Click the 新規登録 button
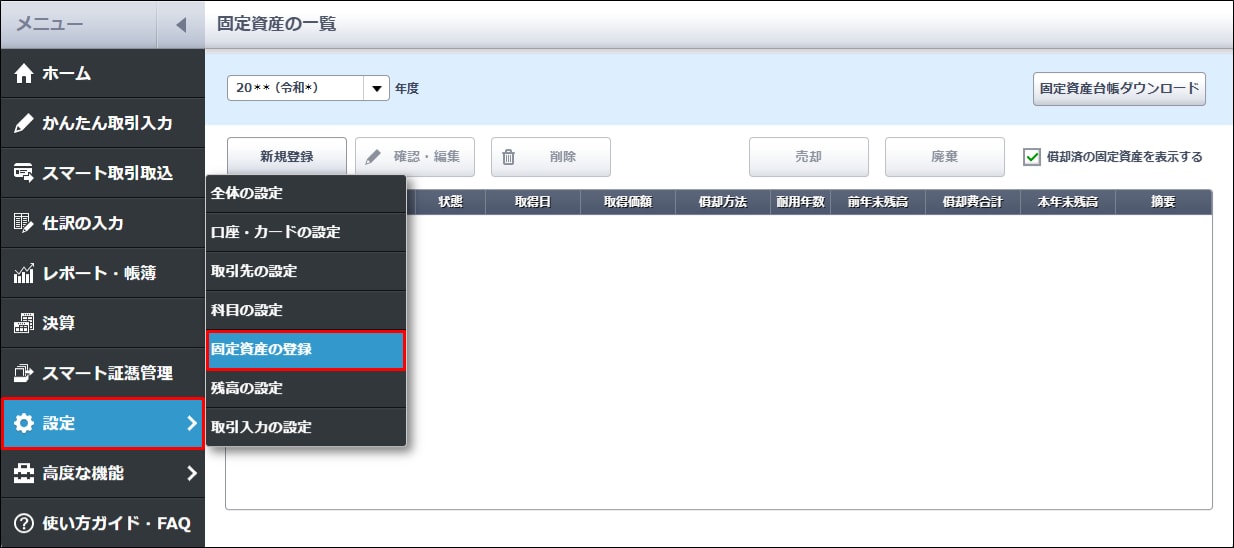 [287, 157]
